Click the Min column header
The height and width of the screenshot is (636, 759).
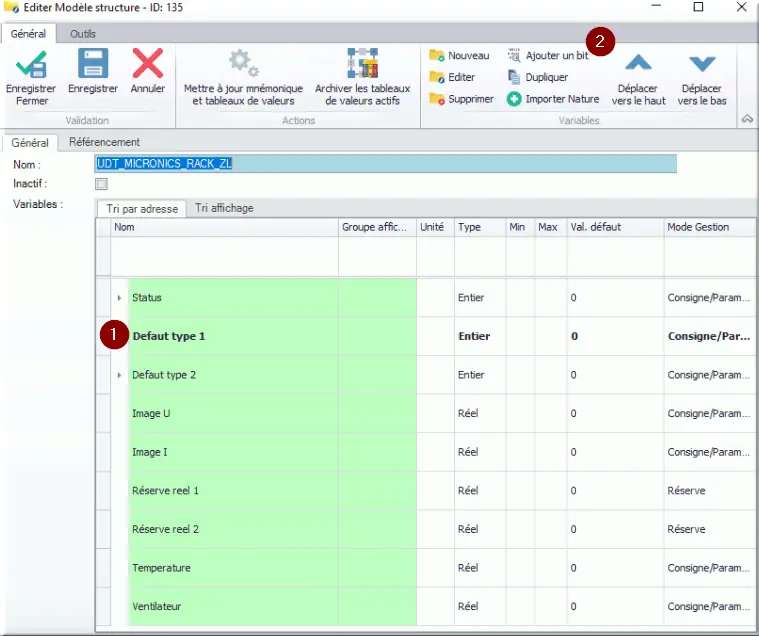[520, 227]
